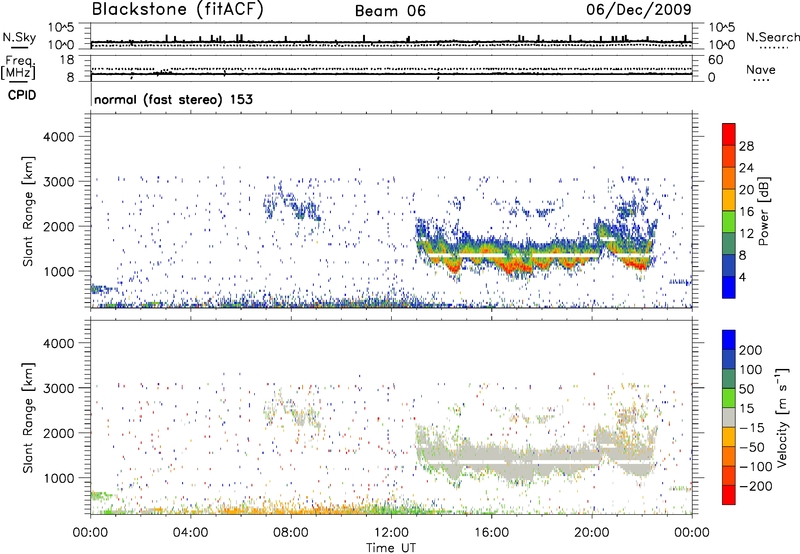Click the 'Time UT' axis title
The image size is (800, 554).
[x=391, y=547]
